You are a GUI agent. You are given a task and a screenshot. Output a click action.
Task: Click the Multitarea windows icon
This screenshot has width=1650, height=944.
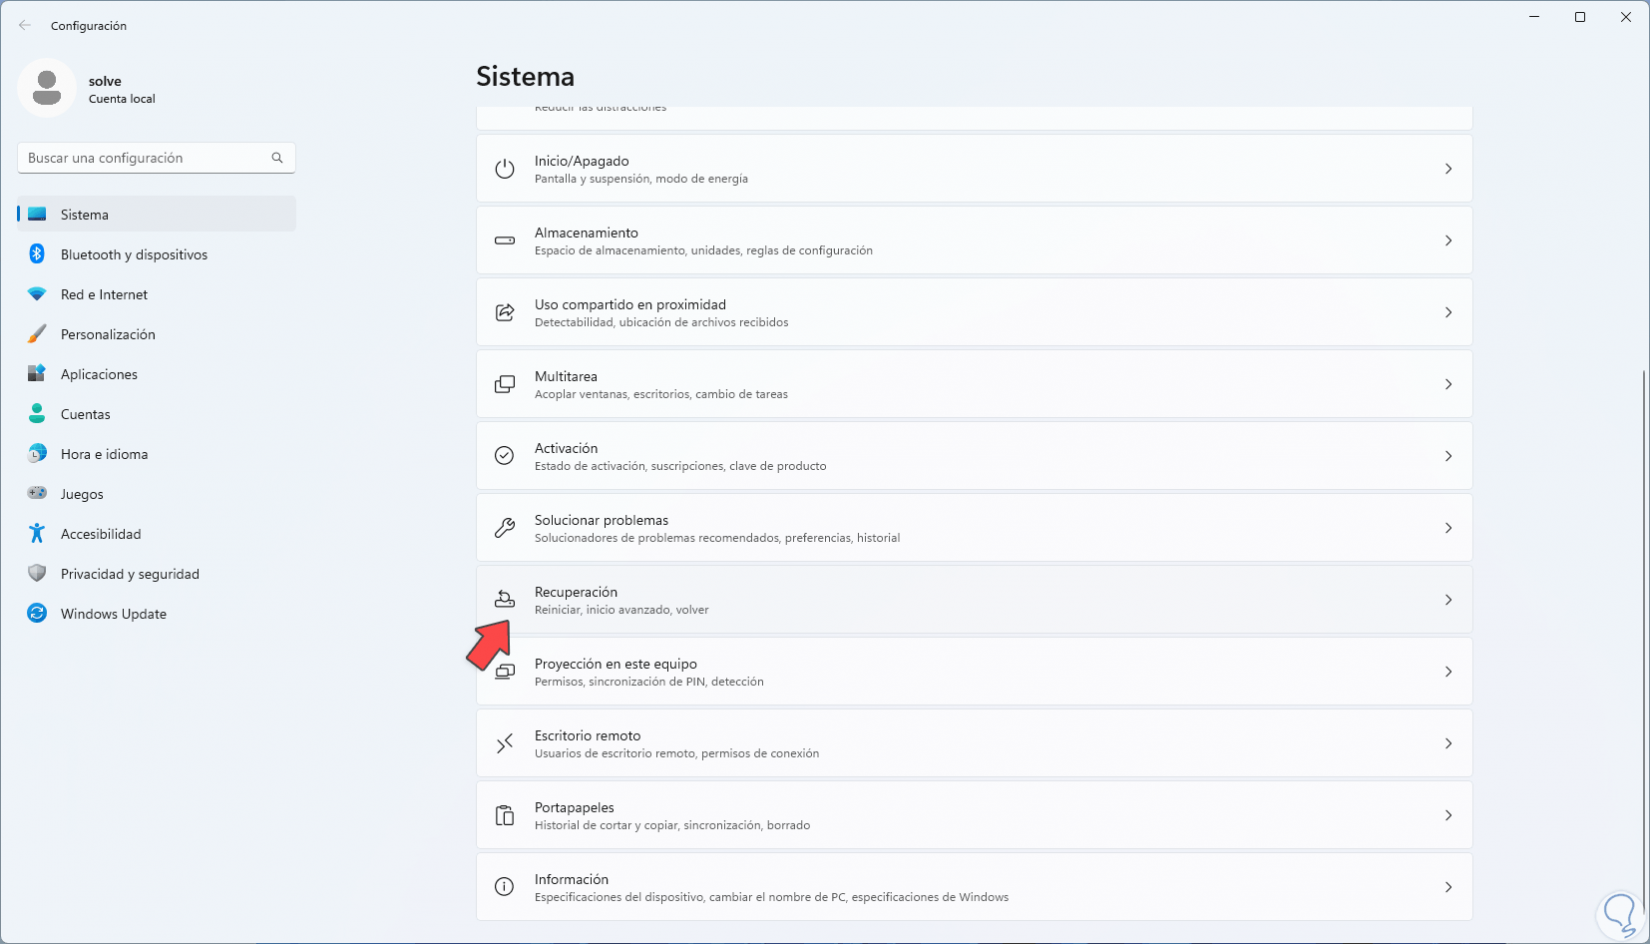point(505,385)
